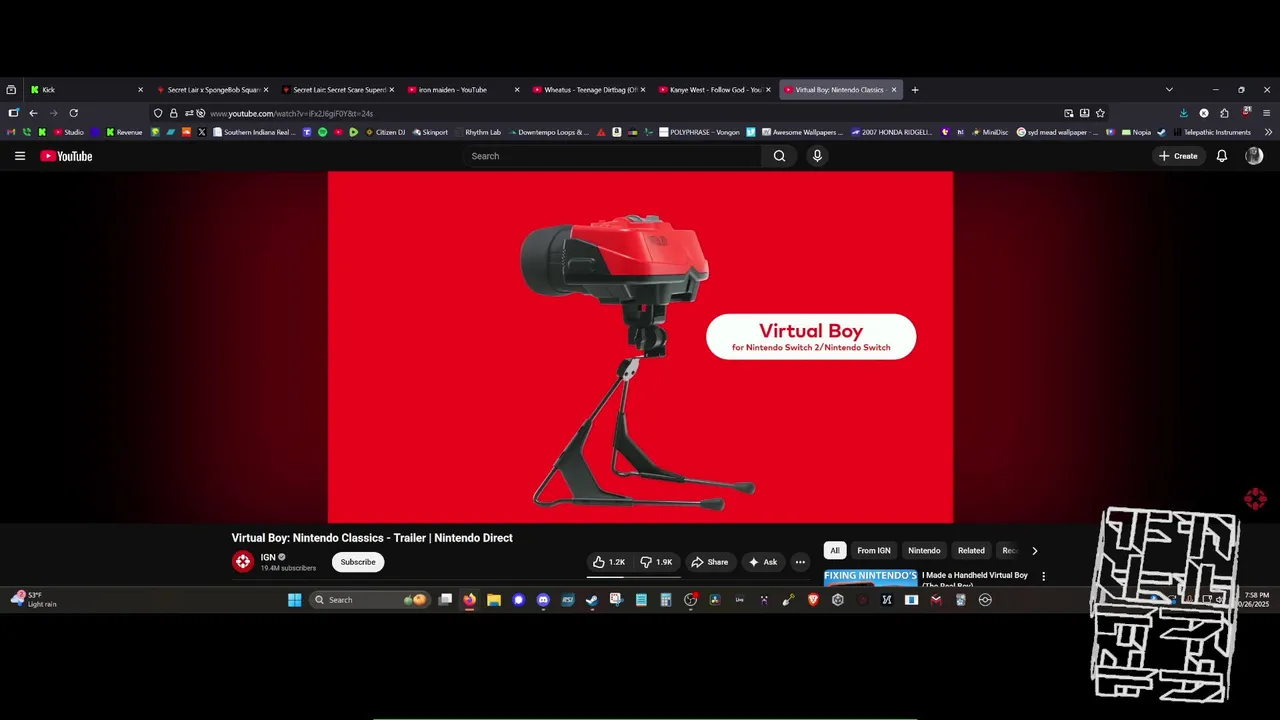Open the YouTube account avatar menu
1280x720 pixels.
tap(1254, 156)
